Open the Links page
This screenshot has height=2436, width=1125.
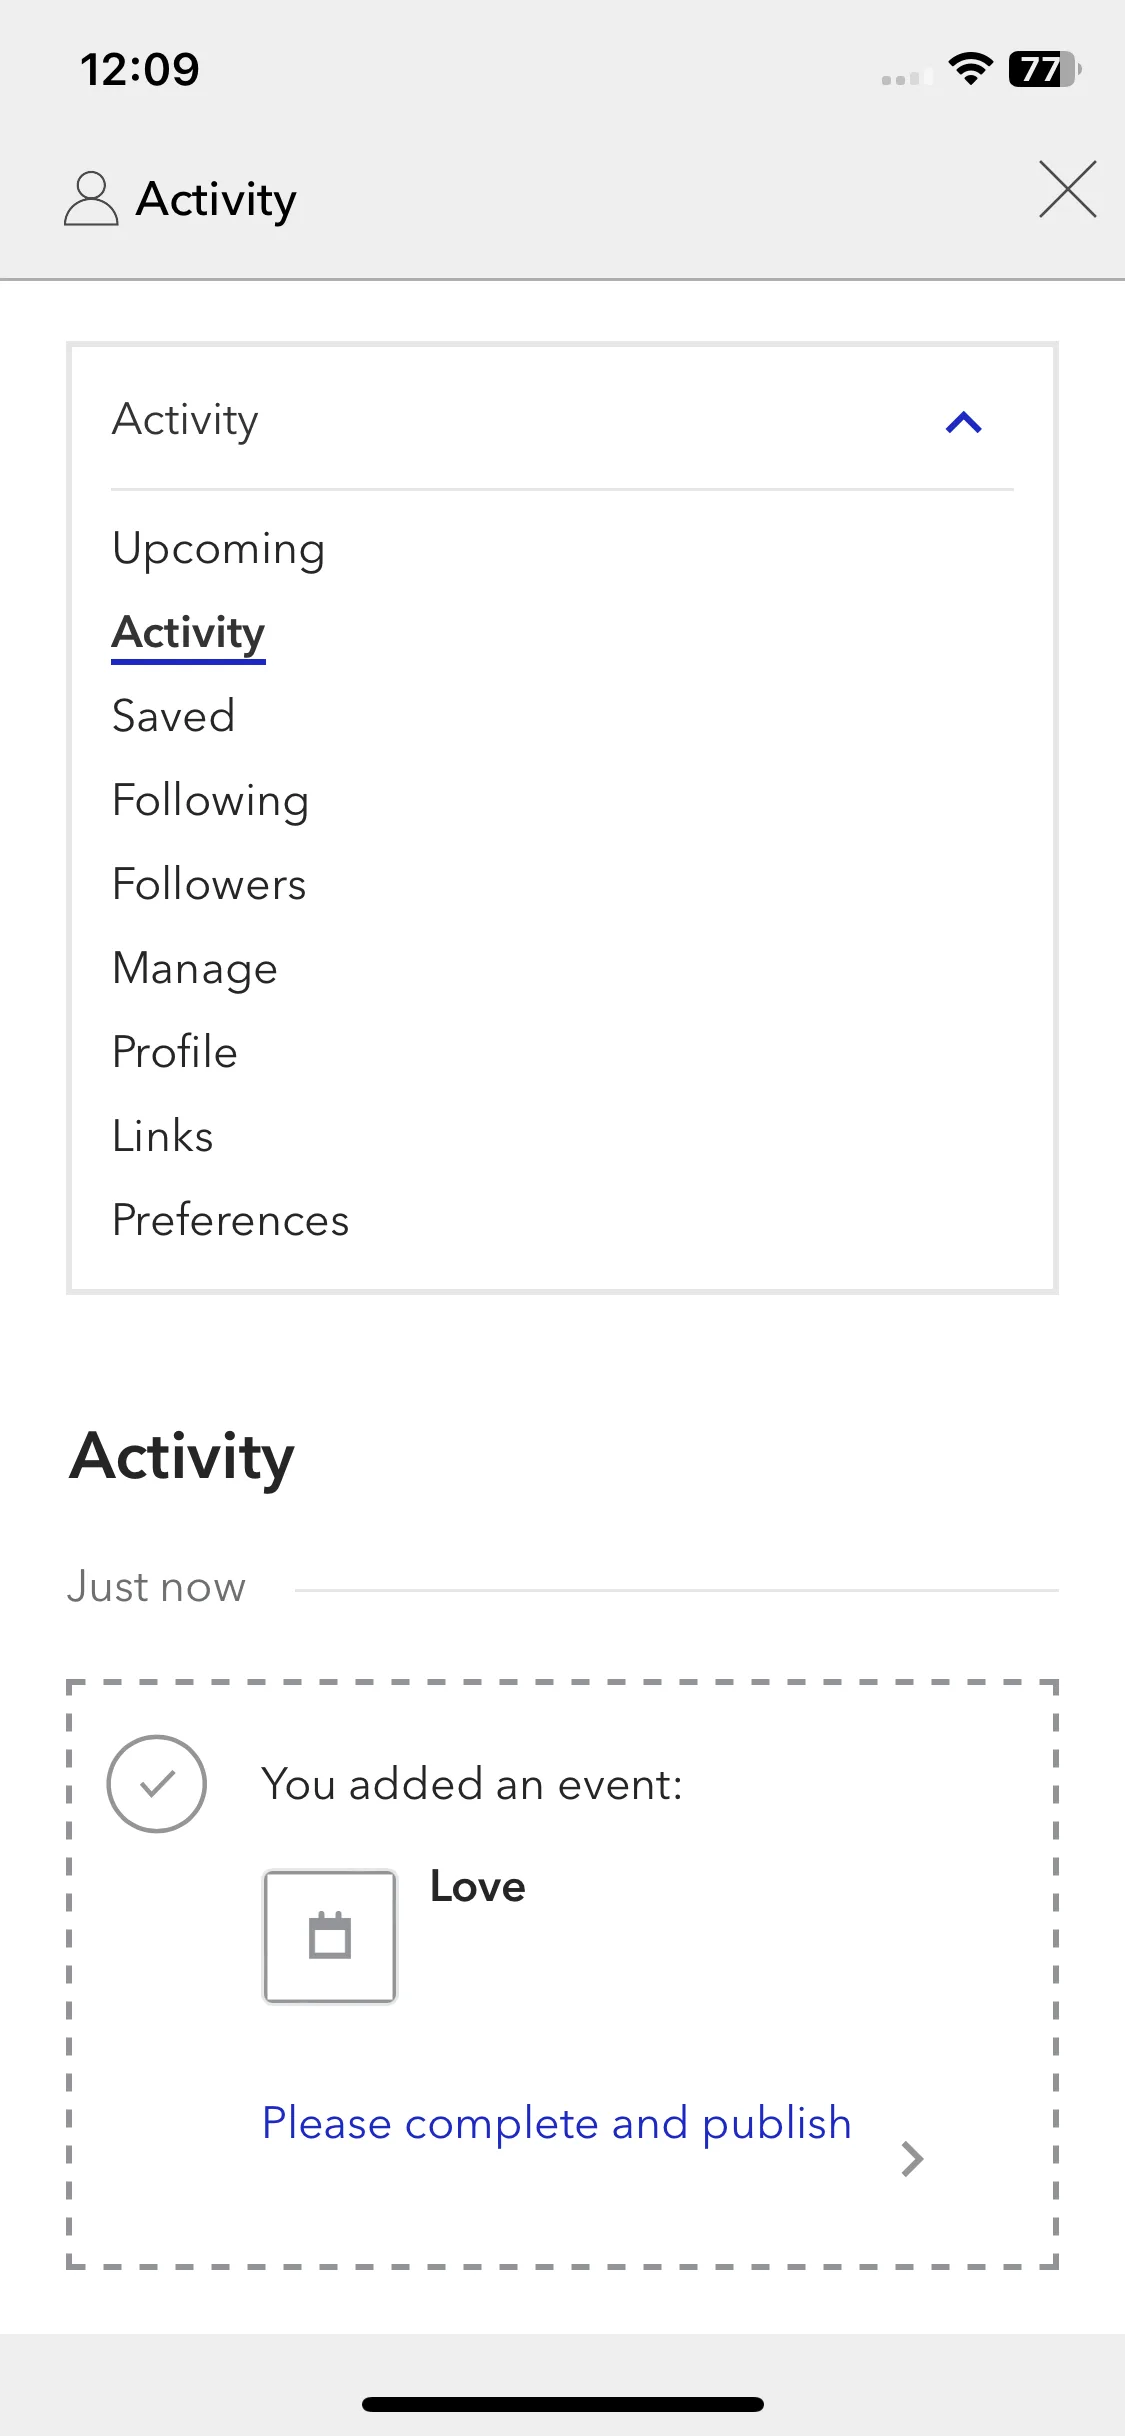[163, 1136]
